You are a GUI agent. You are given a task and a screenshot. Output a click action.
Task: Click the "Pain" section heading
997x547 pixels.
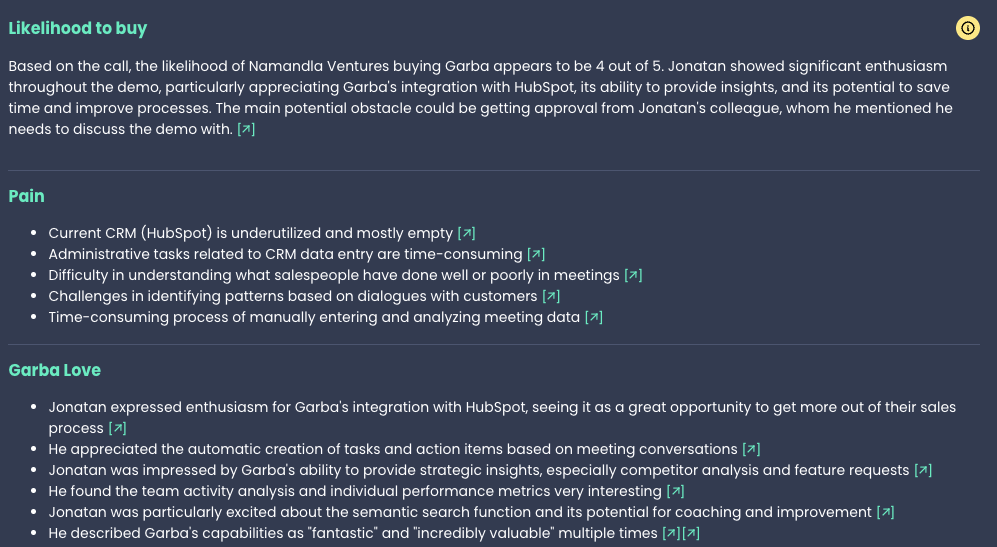coord(27,196)
